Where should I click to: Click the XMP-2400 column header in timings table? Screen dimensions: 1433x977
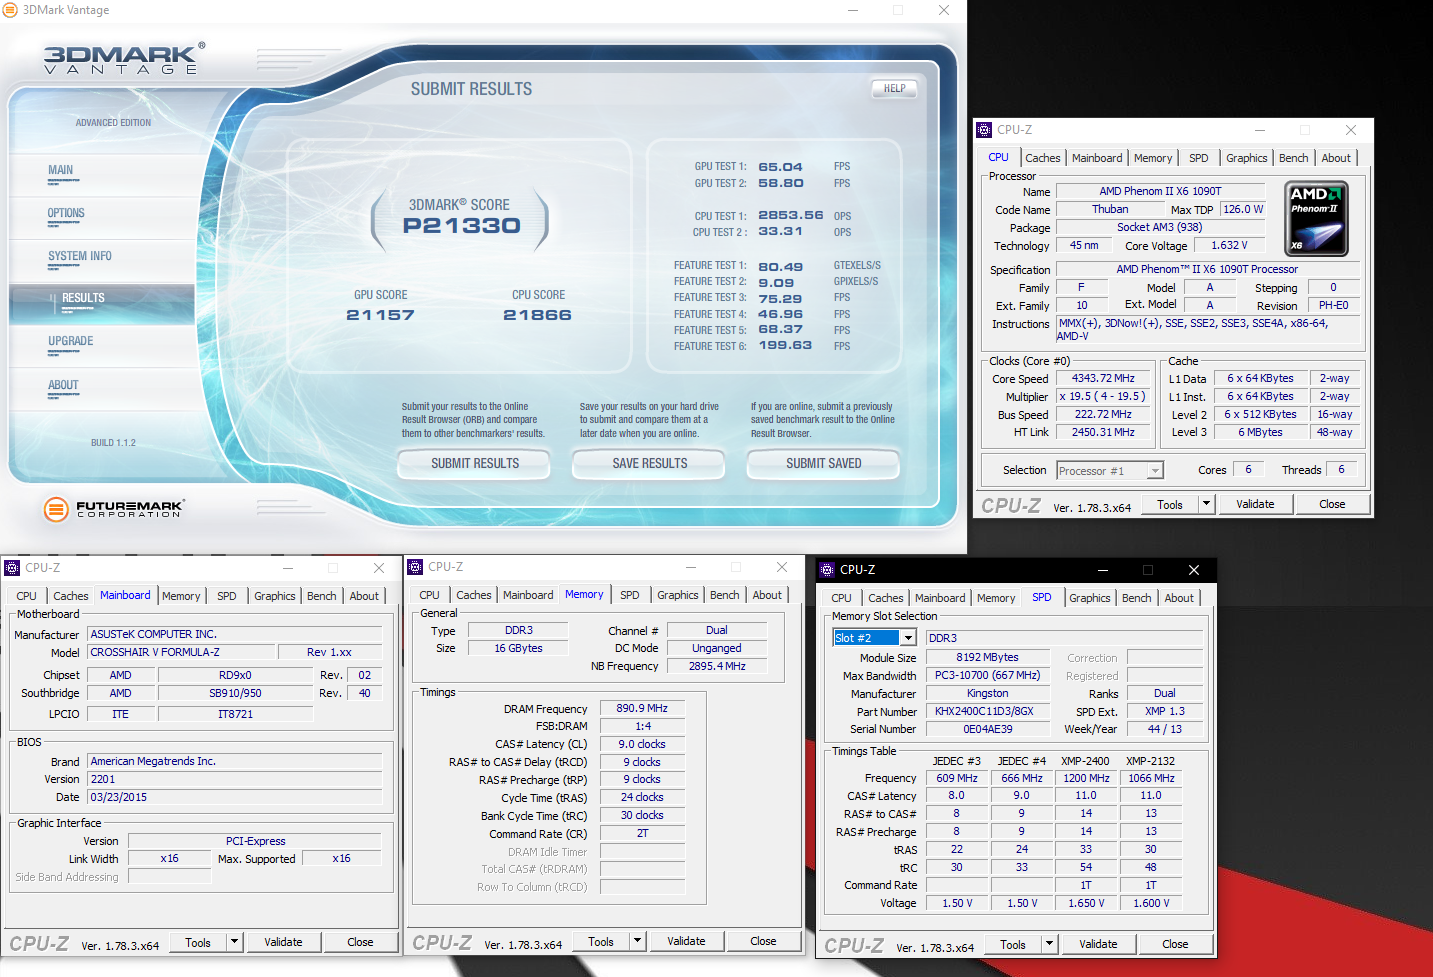(x=1085, y=761)
